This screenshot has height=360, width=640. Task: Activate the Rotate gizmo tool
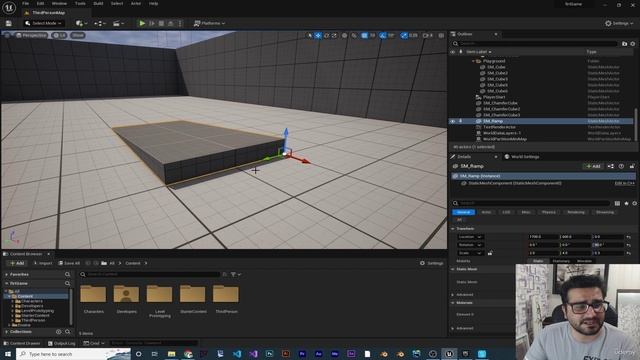pyautogui.click(x=326, y=36)
